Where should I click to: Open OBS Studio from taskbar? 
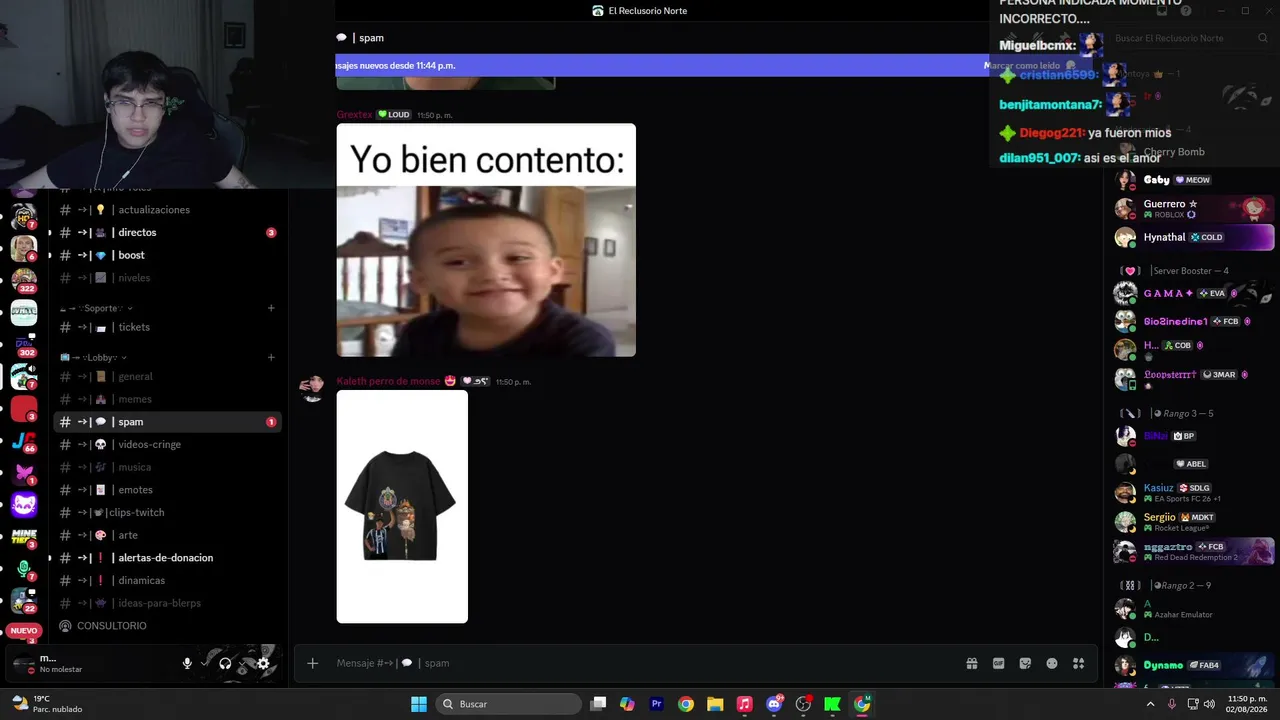coord(803,704)
